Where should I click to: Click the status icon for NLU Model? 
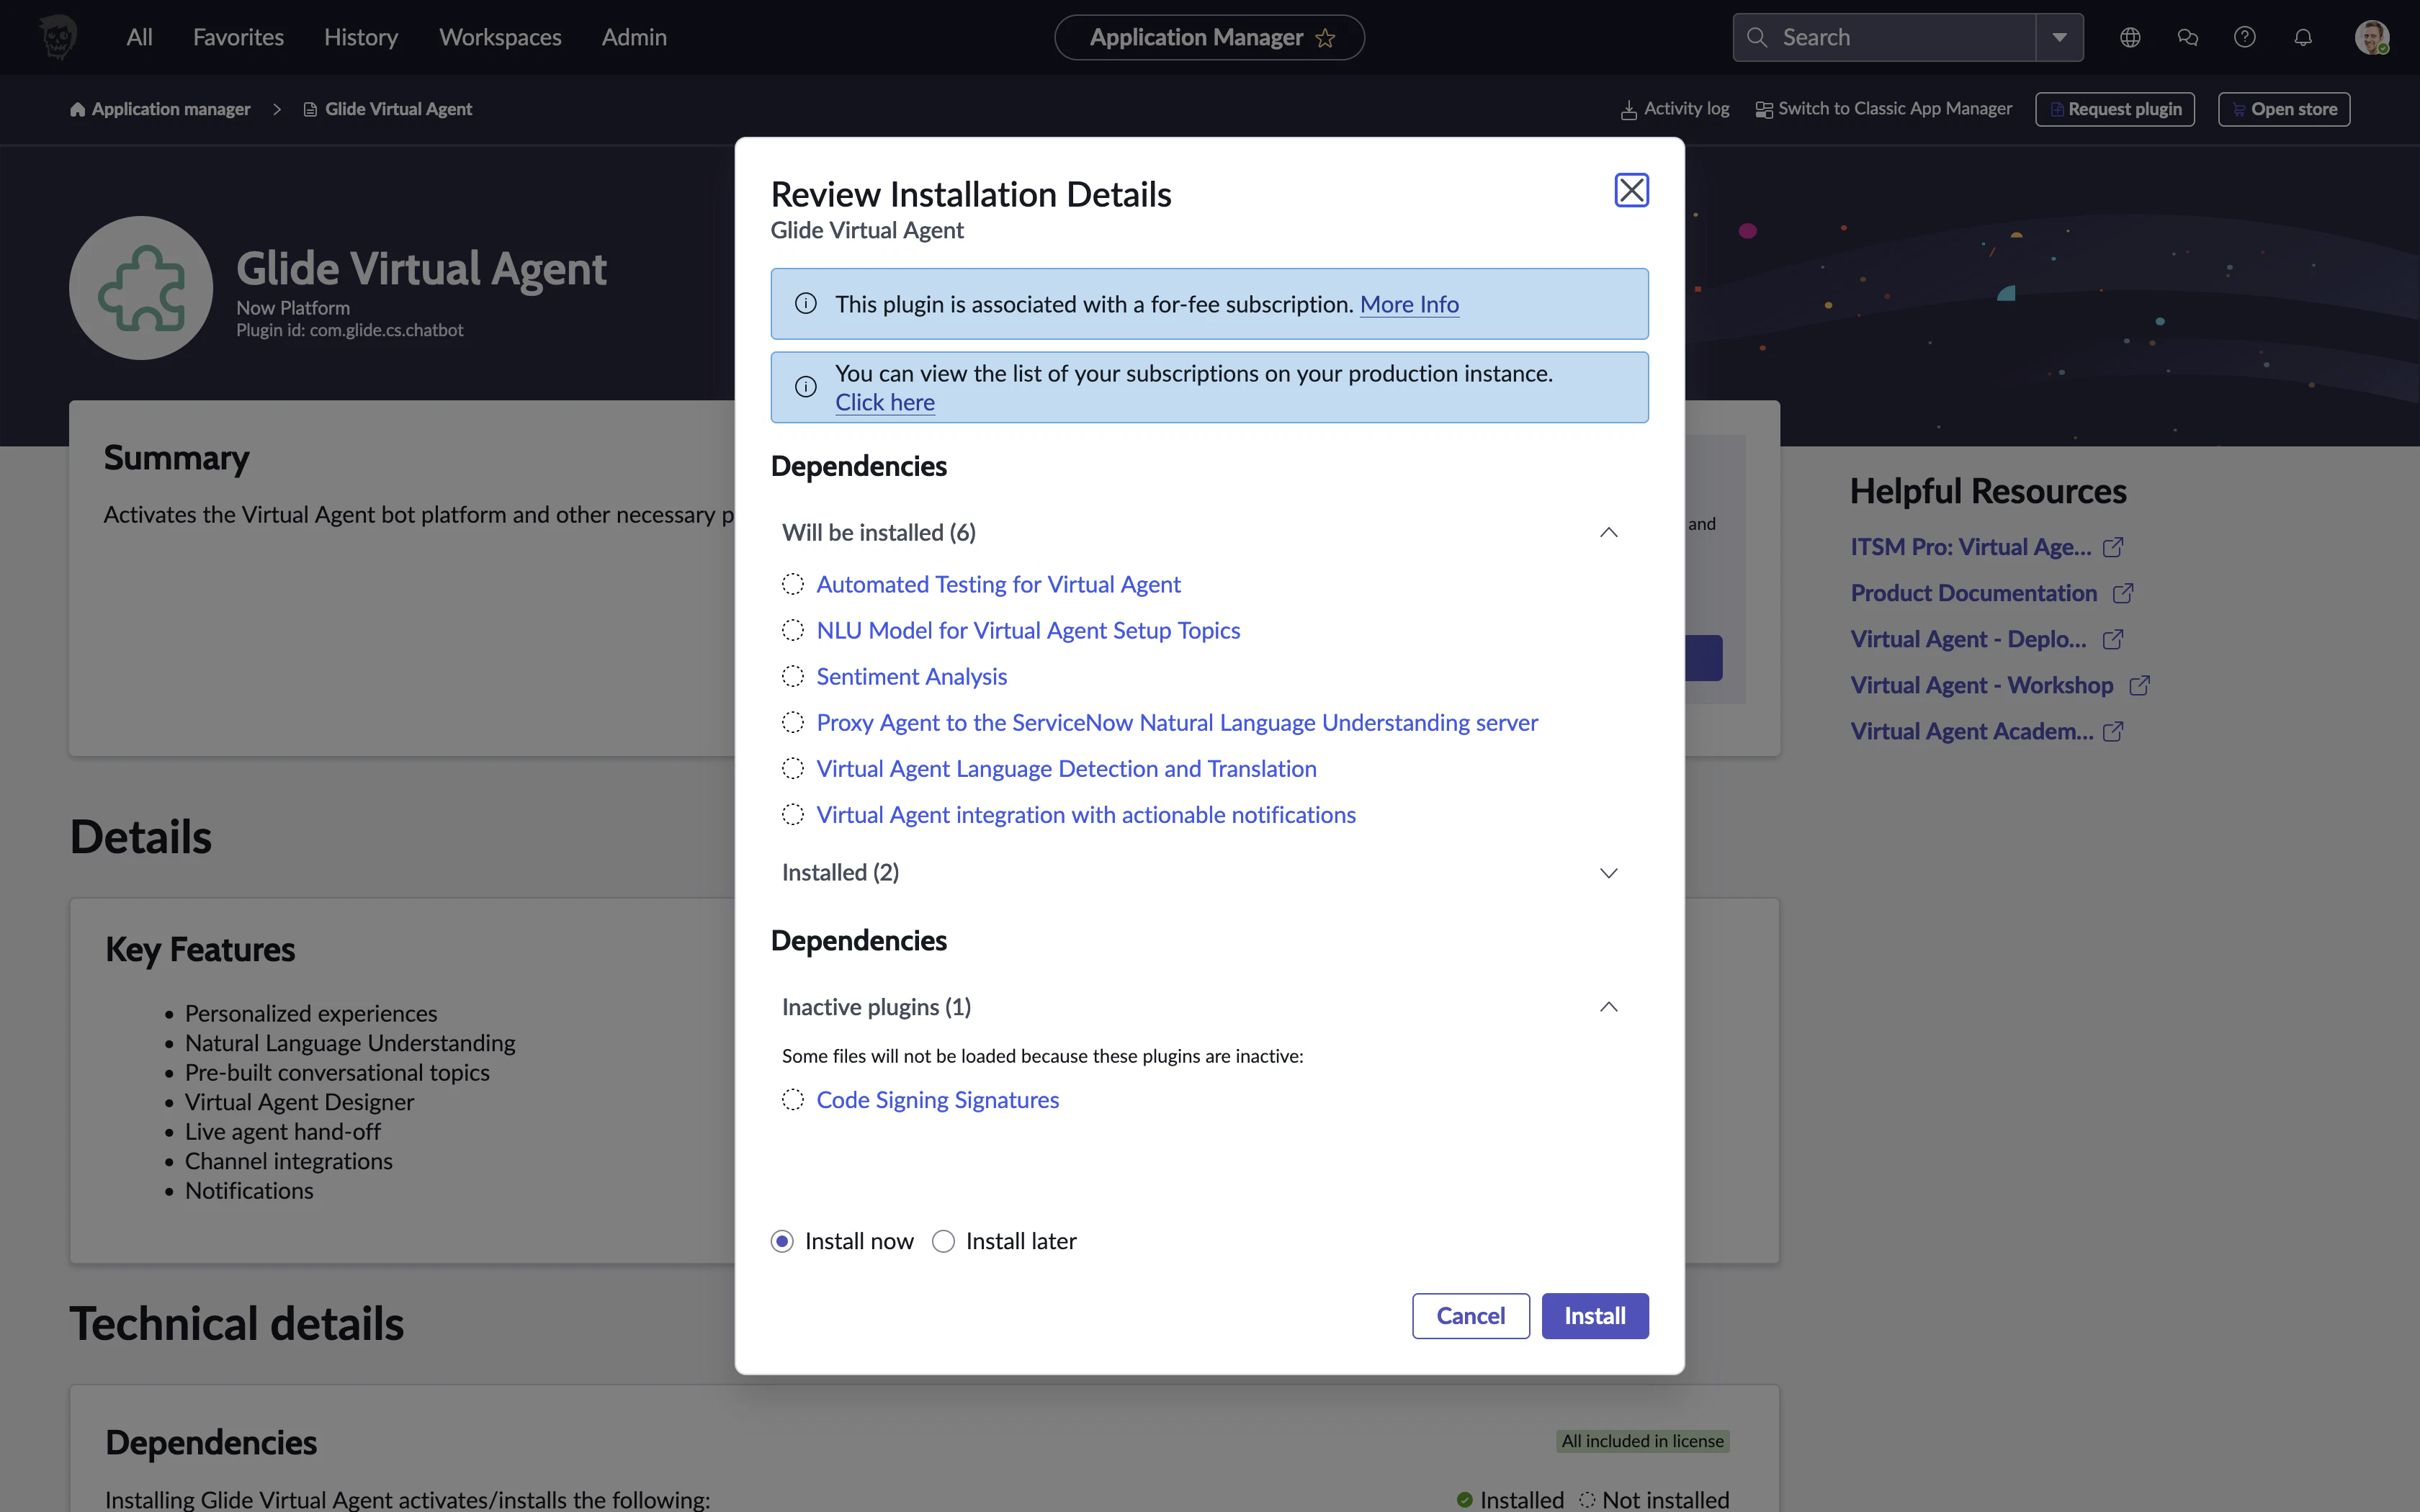(x=792, y=630)
